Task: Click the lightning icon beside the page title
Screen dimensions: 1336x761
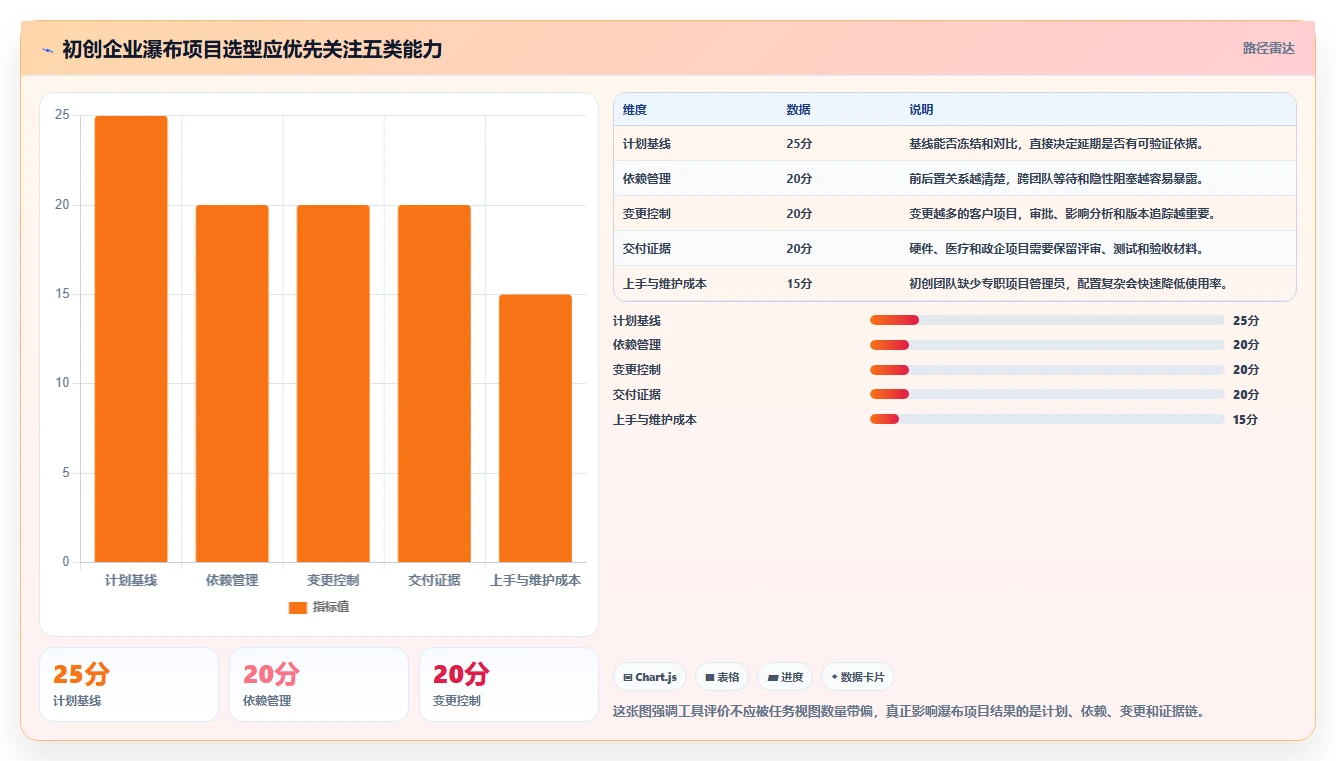Action: [47, 50]
